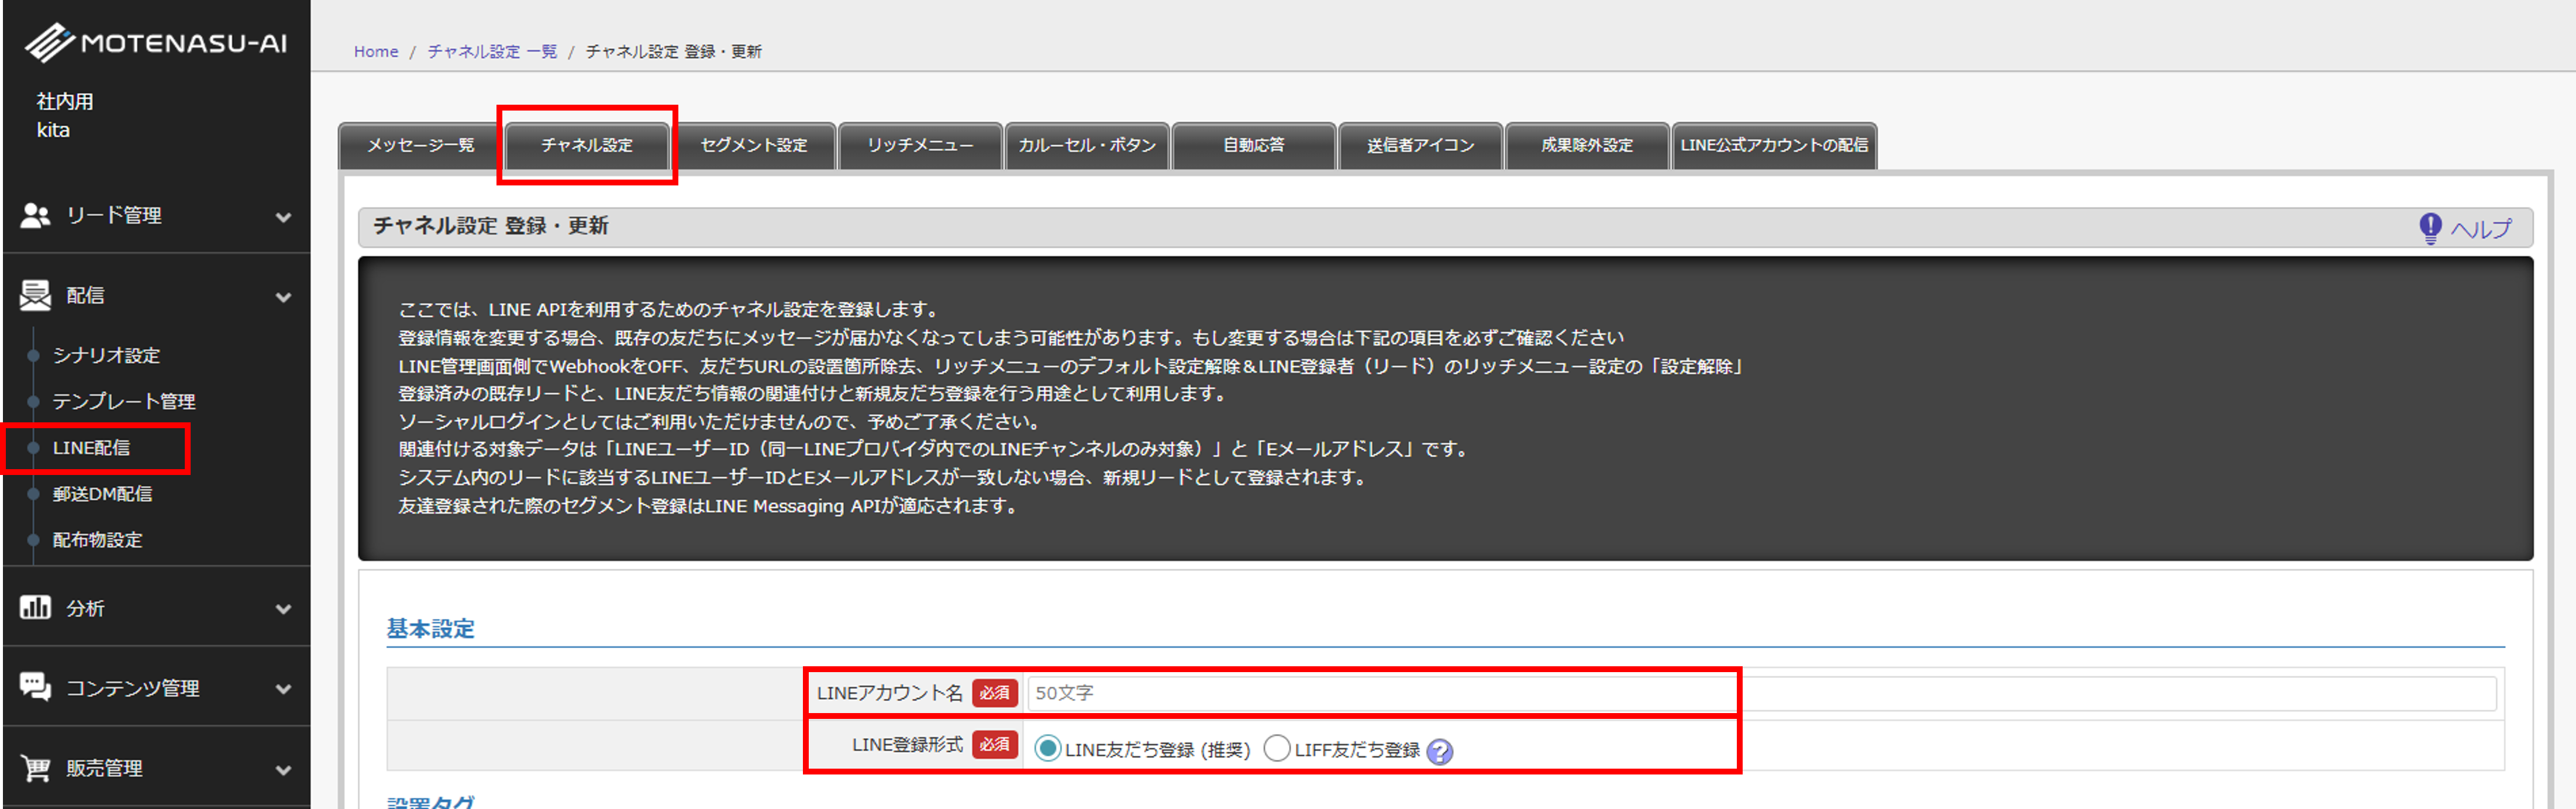Collapse the 配信 menu chevron
Image resolution: width=2576 pixels, height=809 pixels.
(x=284, y=297)
